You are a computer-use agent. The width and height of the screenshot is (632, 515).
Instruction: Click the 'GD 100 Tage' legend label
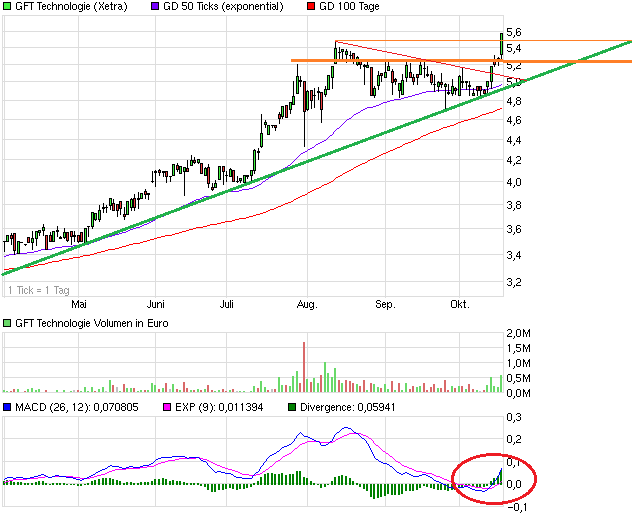pyautogui.click(x=349, y=6)
